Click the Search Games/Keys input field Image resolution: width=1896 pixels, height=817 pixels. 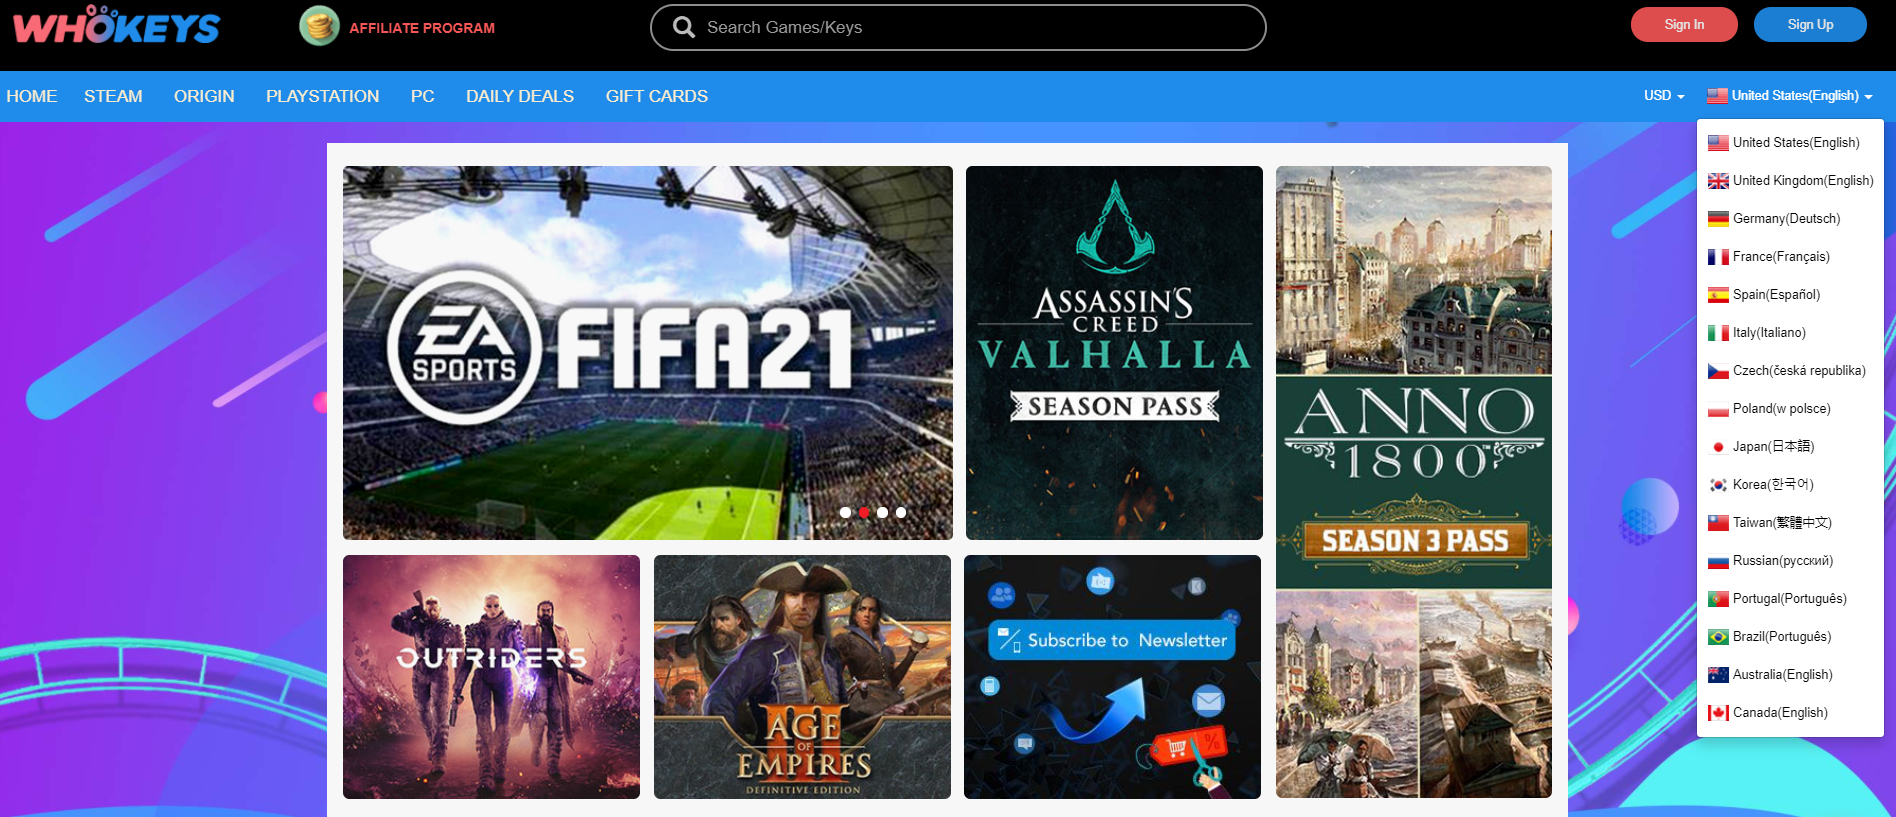click(x=958, y=27)
